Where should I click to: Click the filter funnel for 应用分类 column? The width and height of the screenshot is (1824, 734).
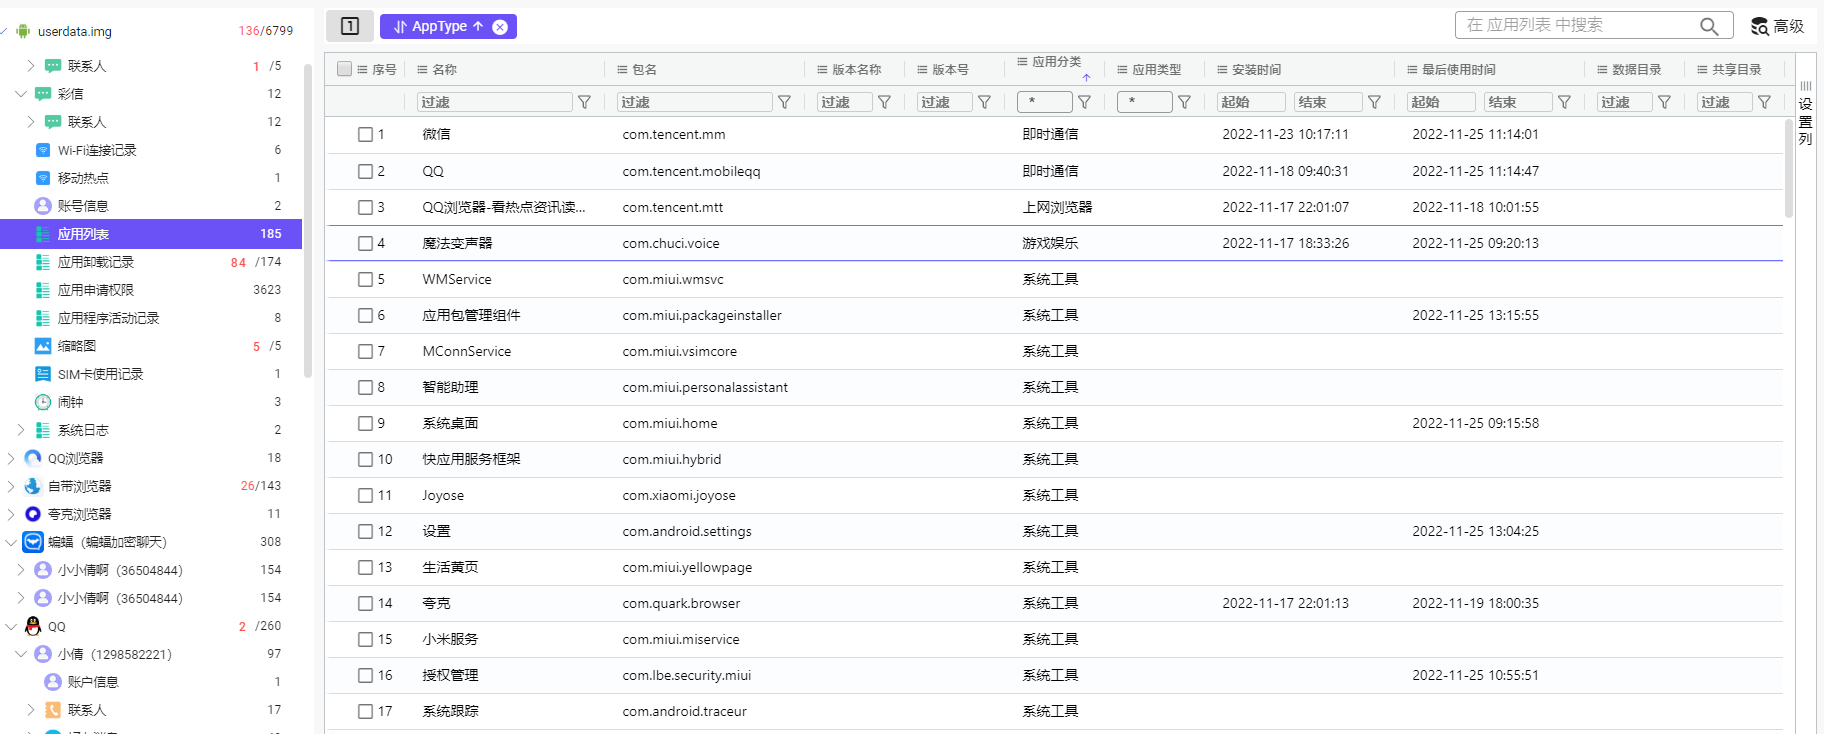pos(1085,102)
